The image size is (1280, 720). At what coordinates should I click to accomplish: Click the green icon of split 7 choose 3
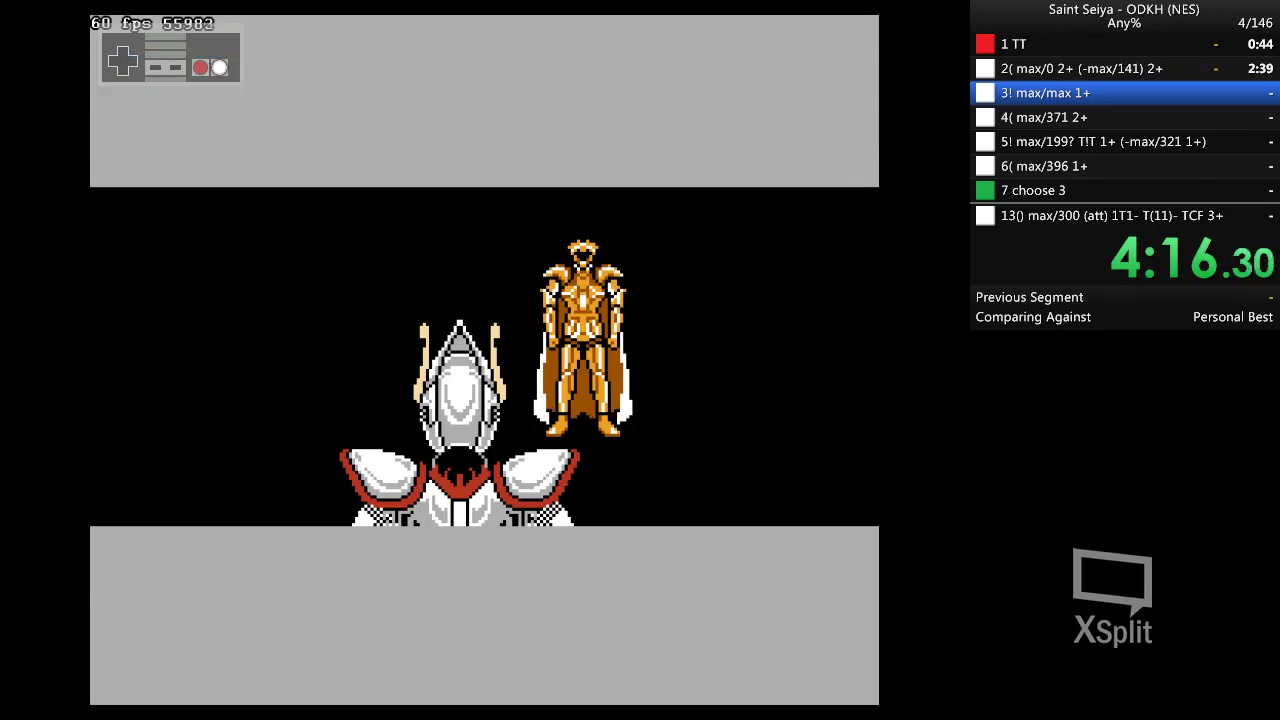(x=985, y=190)
